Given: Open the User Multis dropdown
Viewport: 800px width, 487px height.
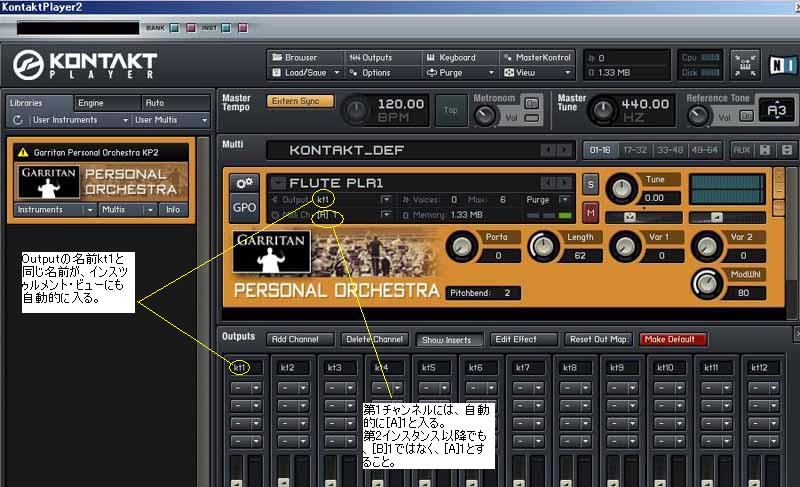Looking at the screenshot, I should 170,120.
